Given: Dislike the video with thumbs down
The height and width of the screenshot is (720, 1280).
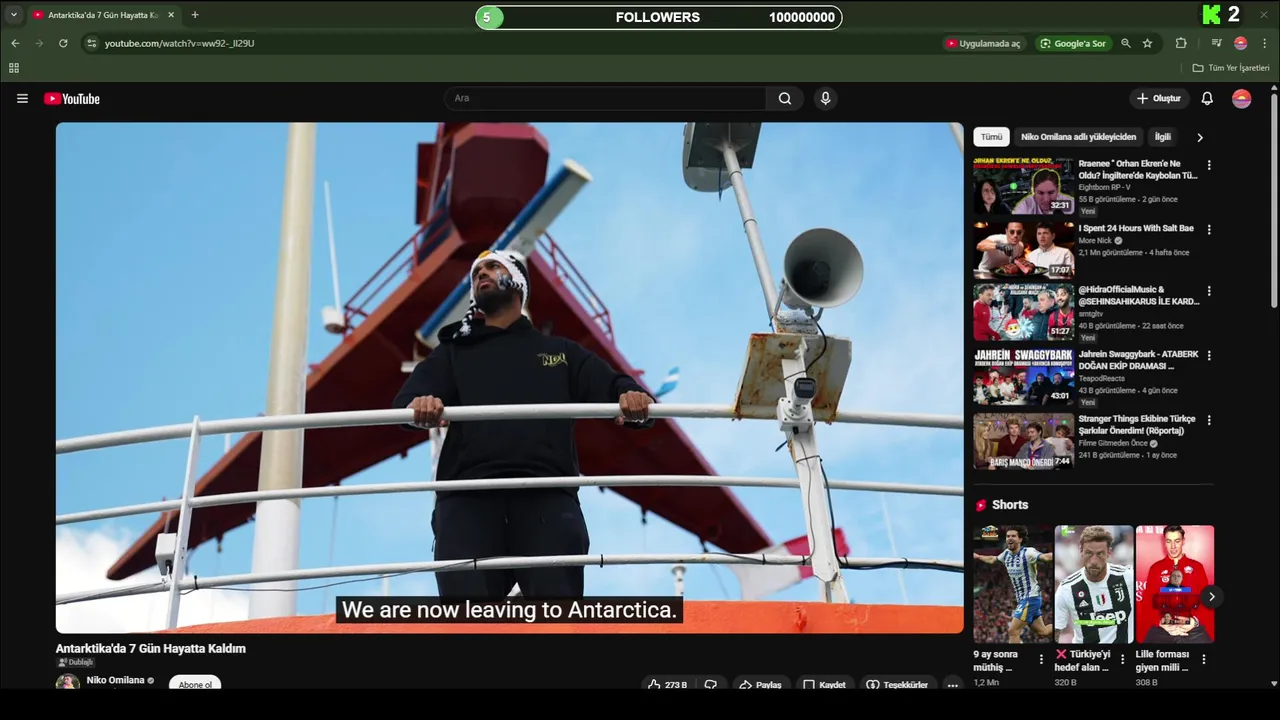Looking at the screenshot, I should point(711,684).
